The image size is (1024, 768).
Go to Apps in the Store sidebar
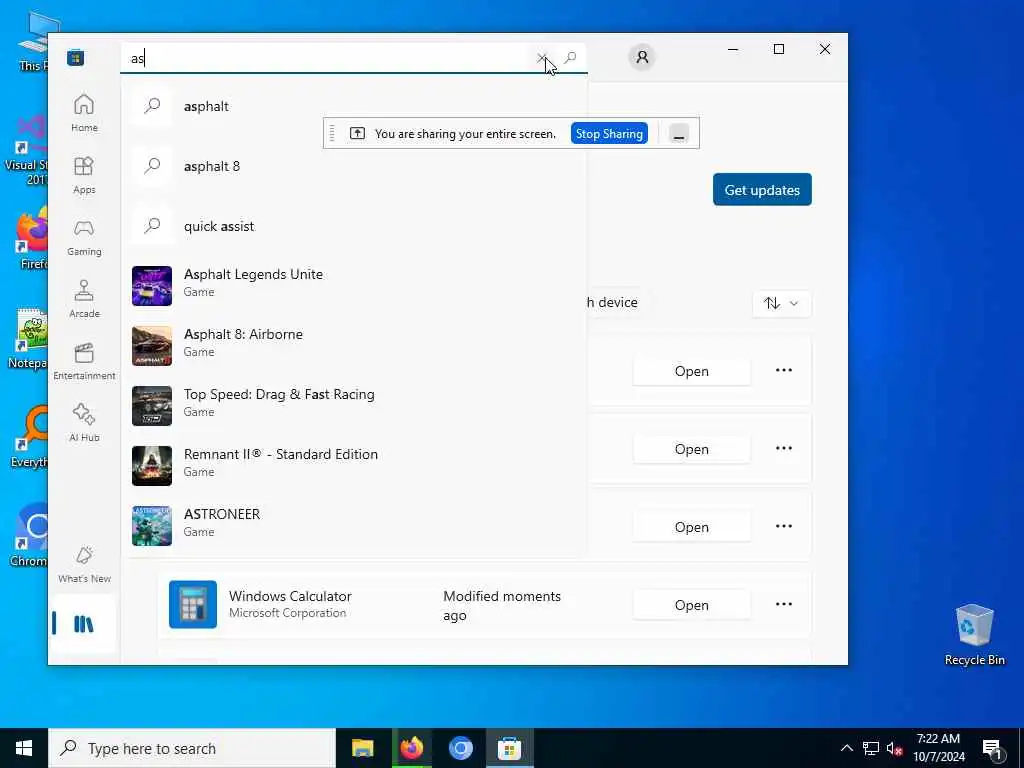pos(84,175)
